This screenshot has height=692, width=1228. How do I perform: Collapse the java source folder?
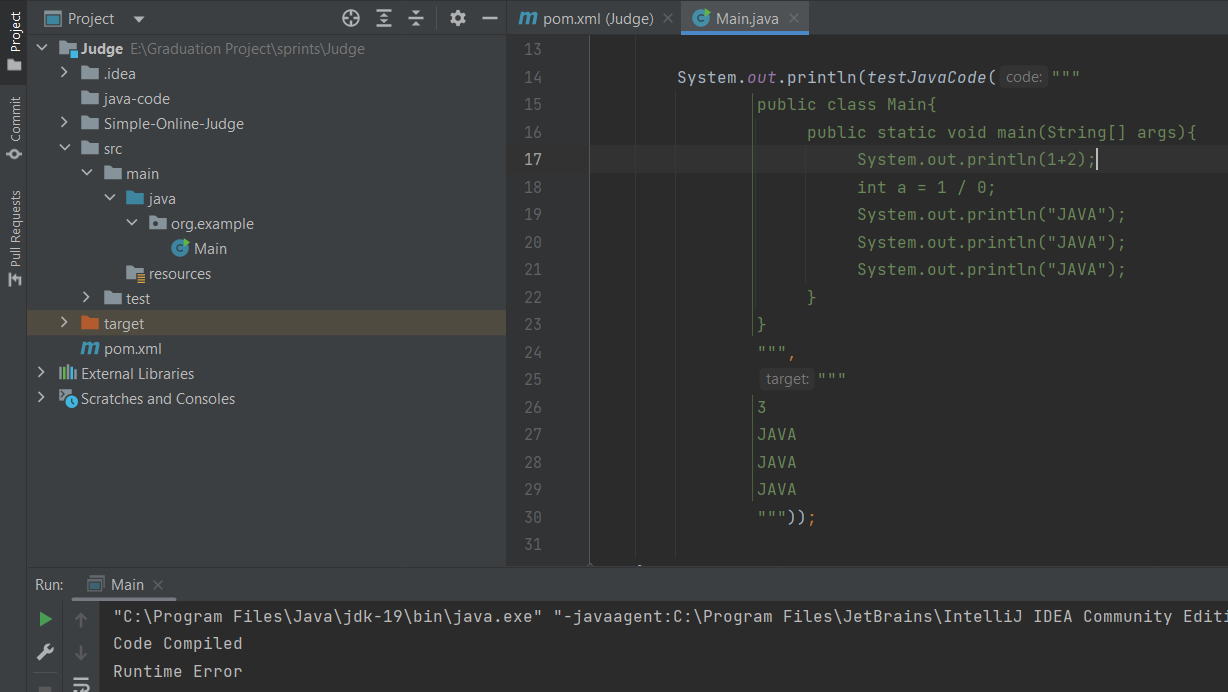tap(110, 198)
